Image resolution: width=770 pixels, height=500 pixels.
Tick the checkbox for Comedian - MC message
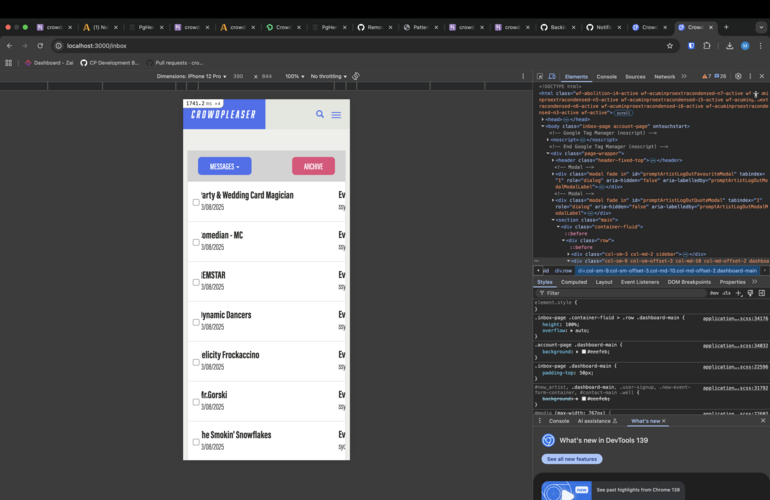[x=195, y=241]
